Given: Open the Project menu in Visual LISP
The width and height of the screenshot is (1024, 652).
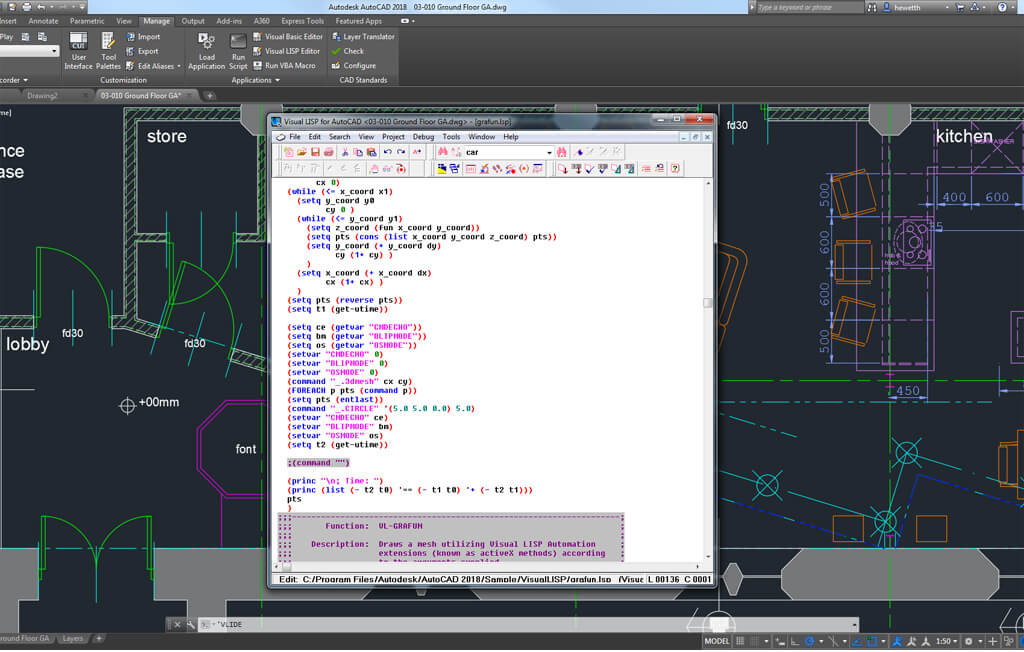Looking at the screenshot, I should click(393, 137).
